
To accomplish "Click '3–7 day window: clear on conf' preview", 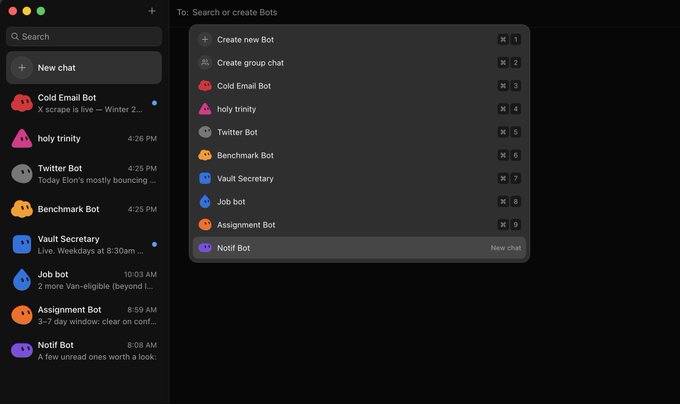I will tap(97, 322).
